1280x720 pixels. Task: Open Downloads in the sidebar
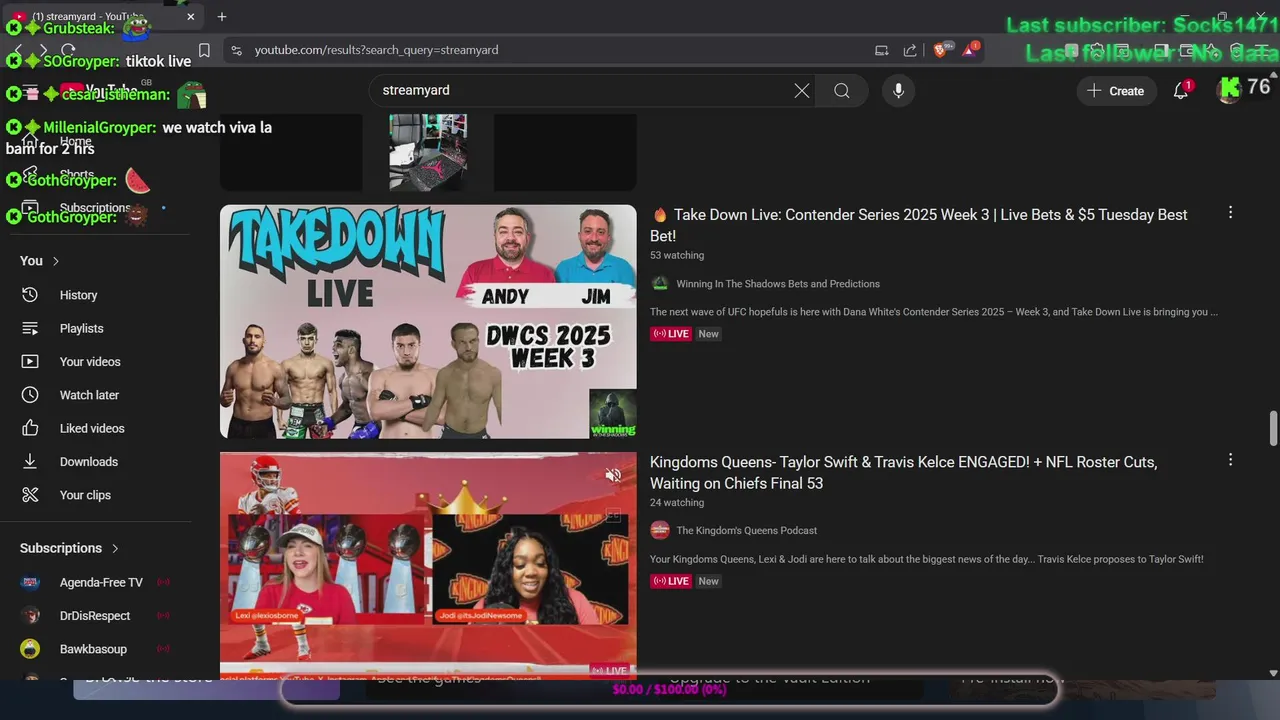[x=88, y=462]
